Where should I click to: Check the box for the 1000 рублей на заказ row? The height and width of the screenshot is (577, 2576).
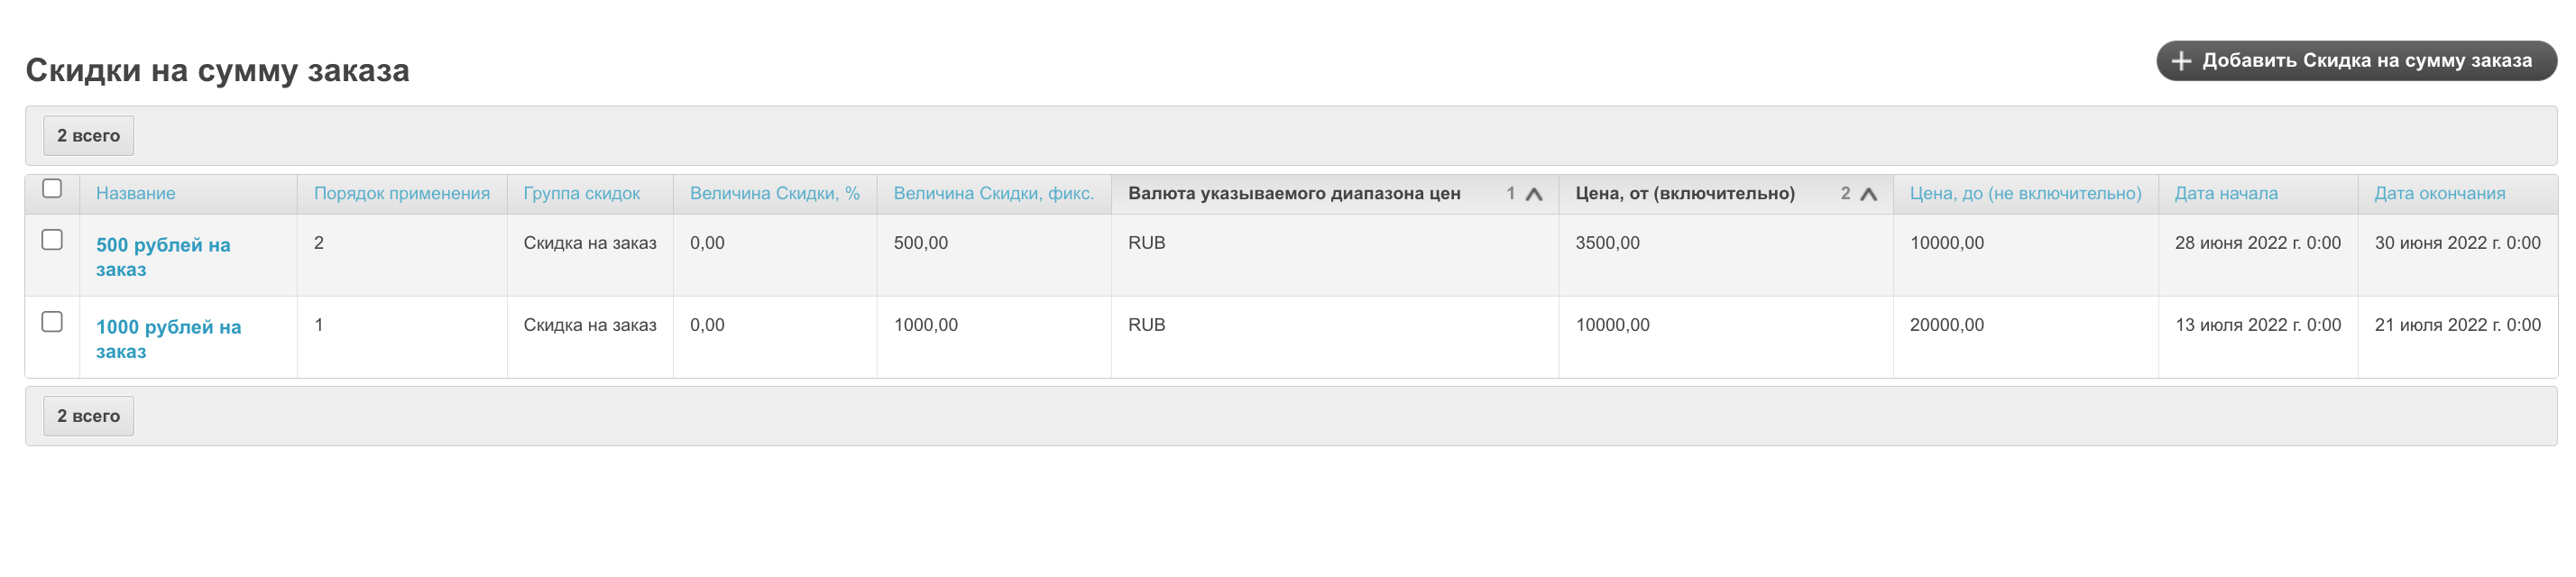(52, 322)
